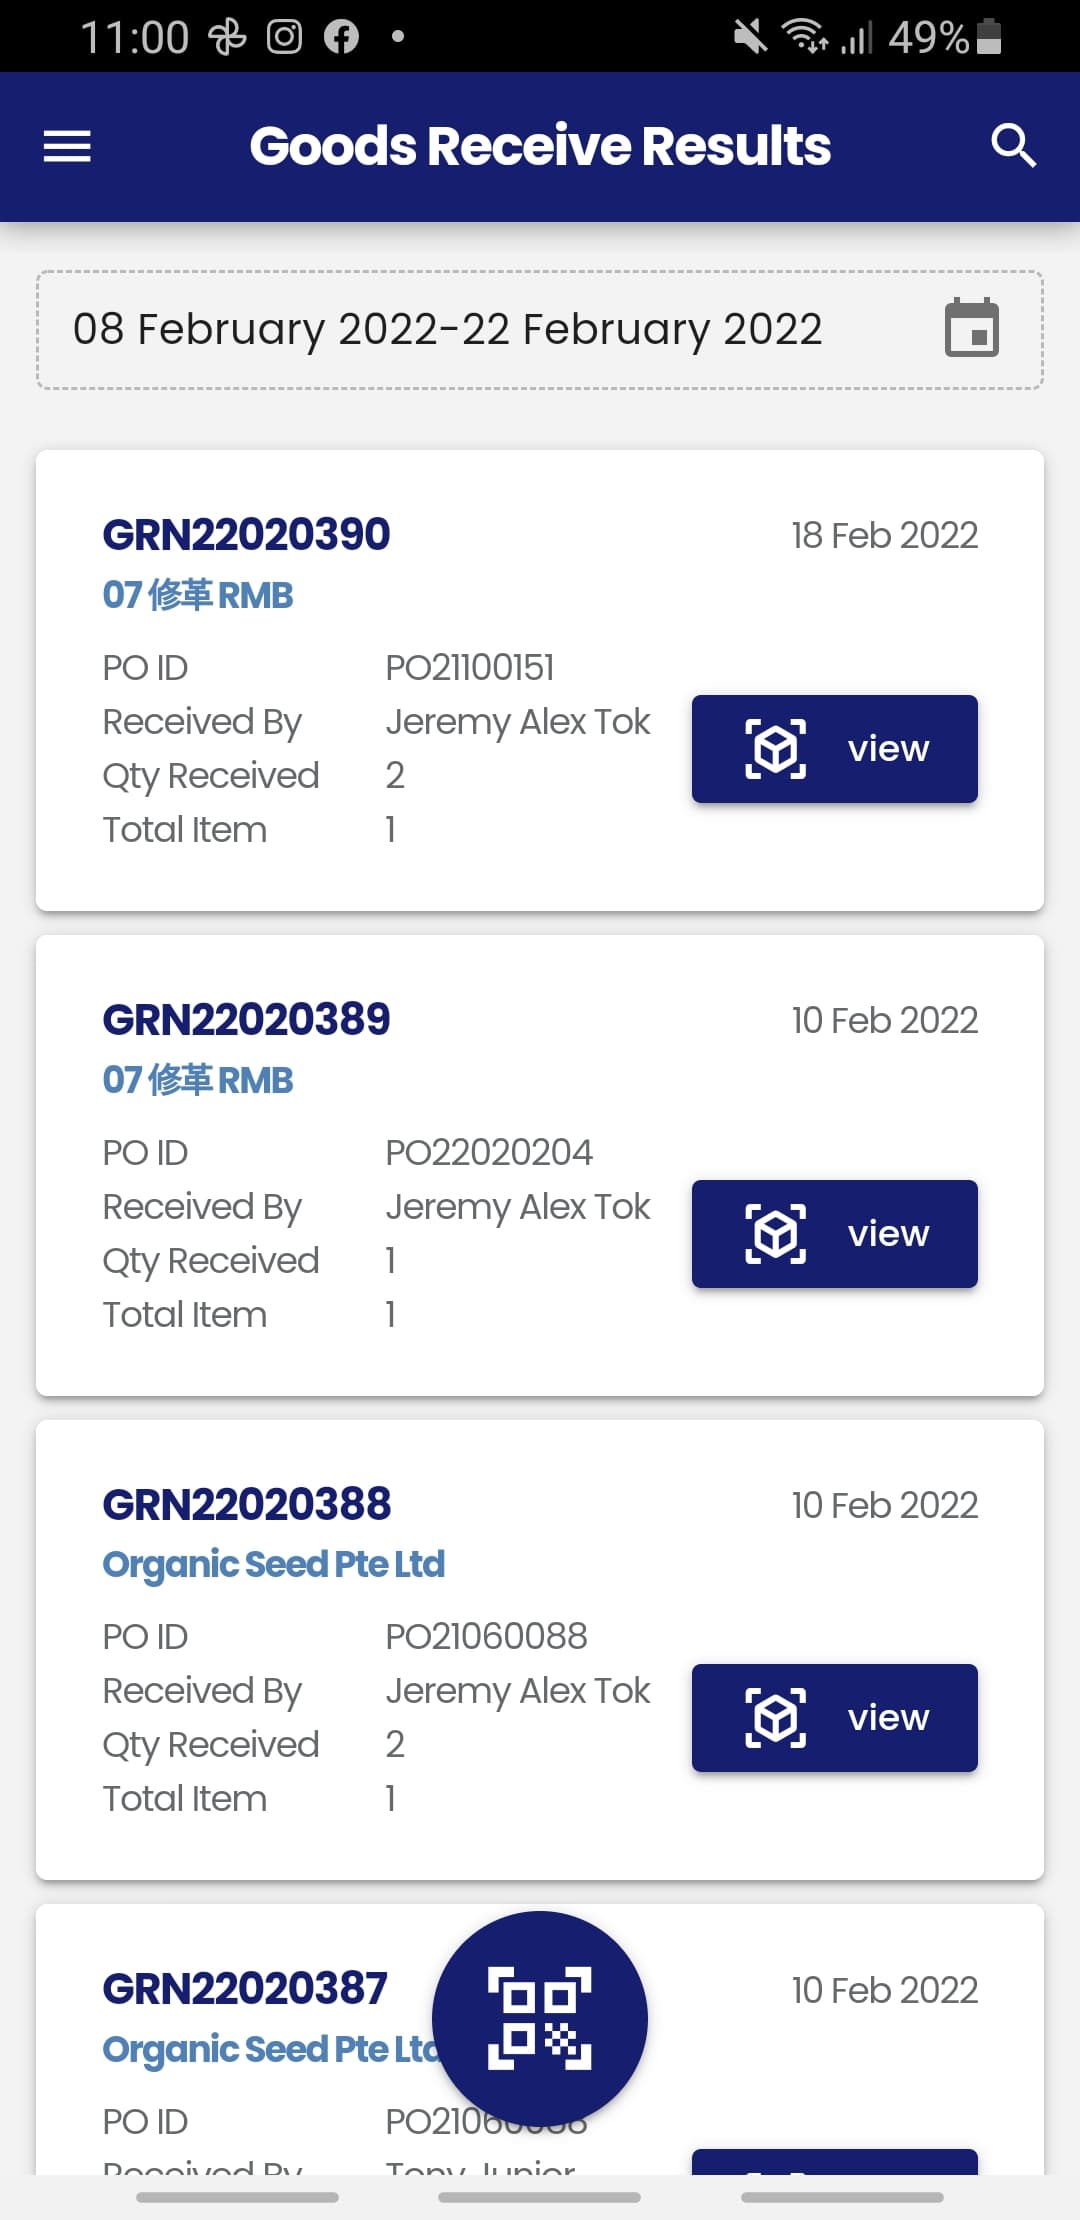Open GRN22020390 record title
Image resolution: width=1080 pixels, height=2220 pixels.
click(246, 534)
